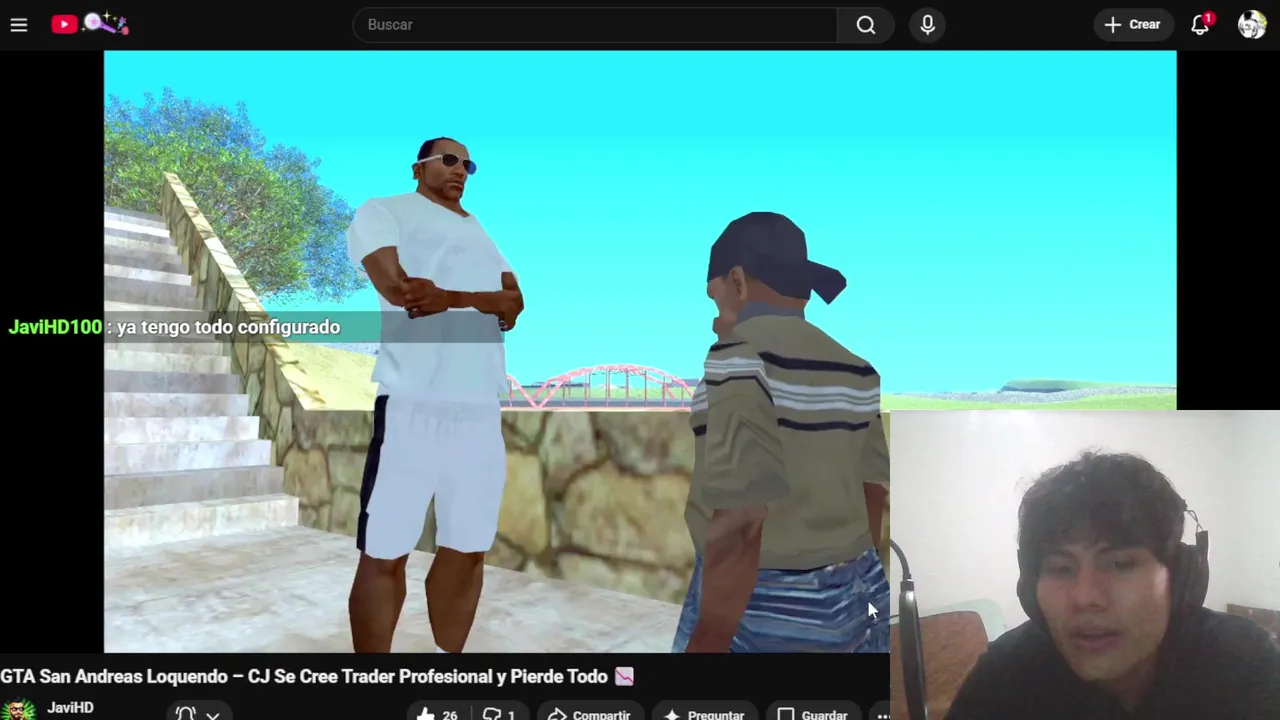
Task: Like the video with thumbs up
Action: pyautogui.click(x=437, y=714)
